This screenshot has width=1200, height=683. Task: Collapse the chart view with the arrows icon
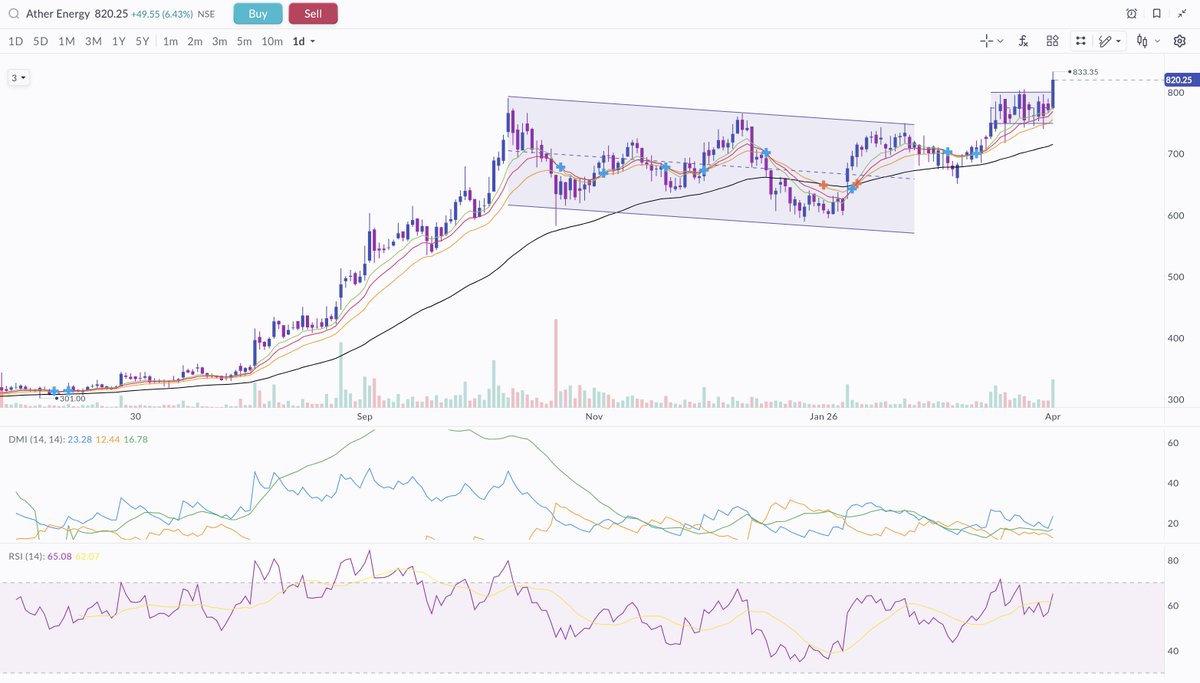tap(1181, 12)
